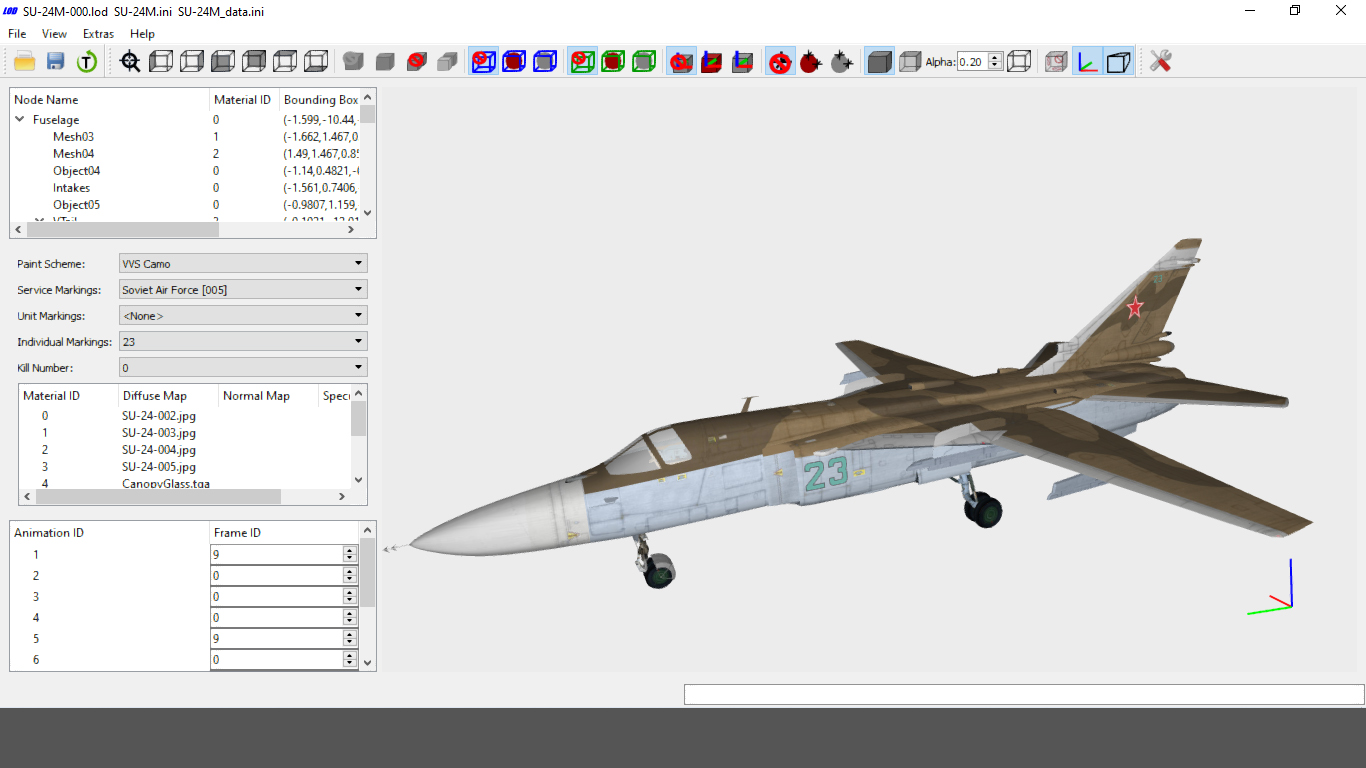
Task: Select the view cube icon right beside the magnifier
Action: (x=161, y=62)
